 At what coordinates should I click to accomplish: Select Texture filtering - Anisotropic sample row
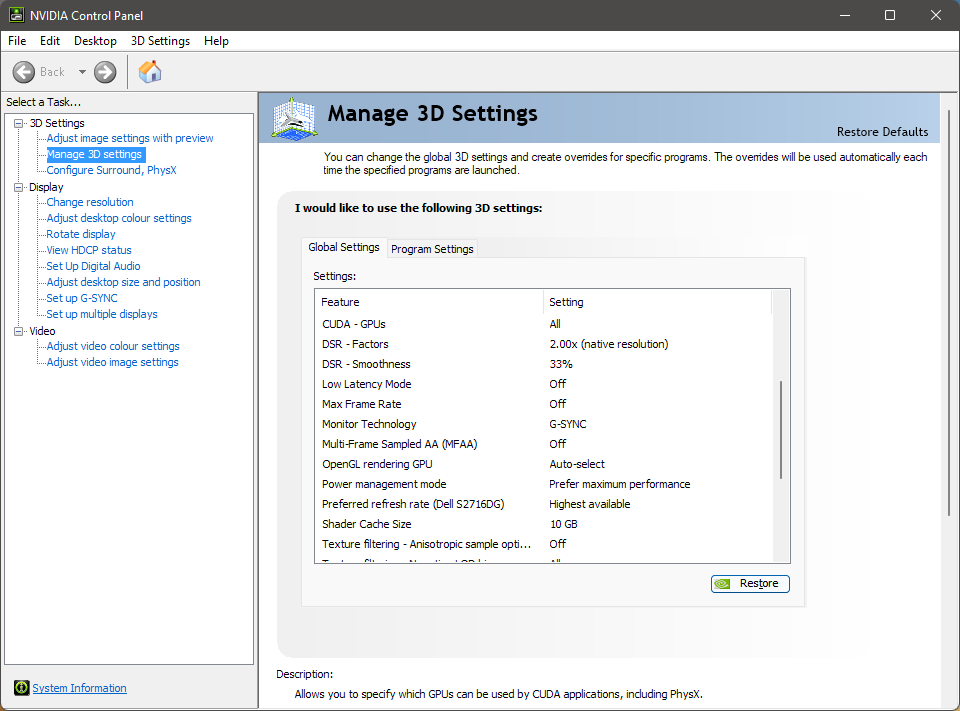tap(544, 544)
